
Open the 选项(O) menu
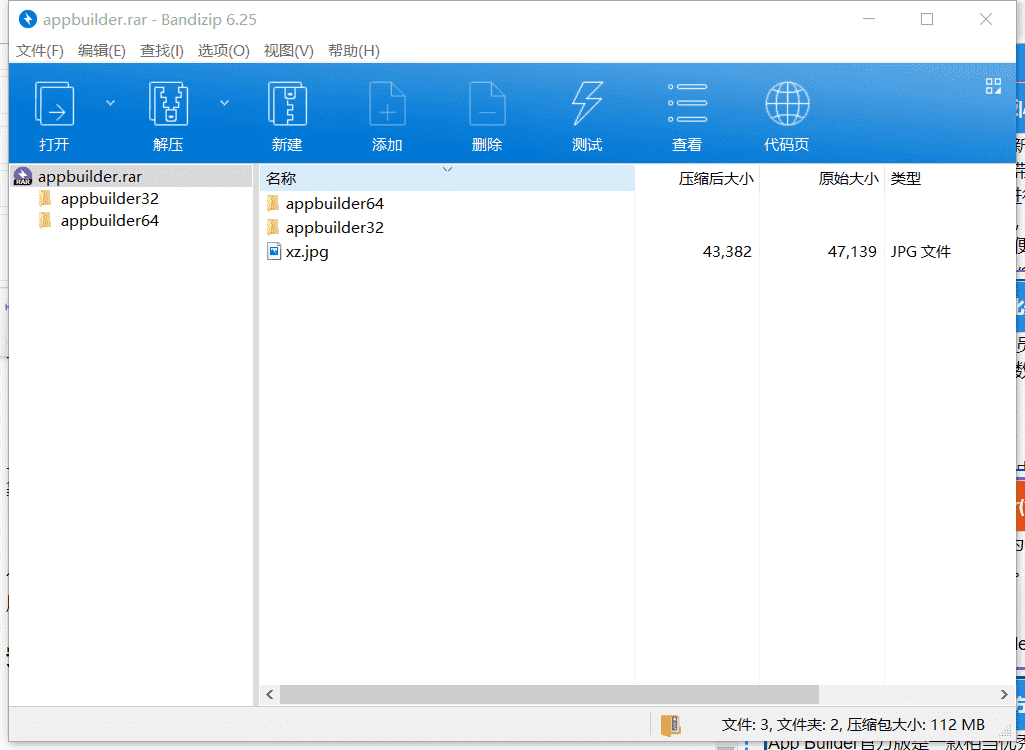224,51
